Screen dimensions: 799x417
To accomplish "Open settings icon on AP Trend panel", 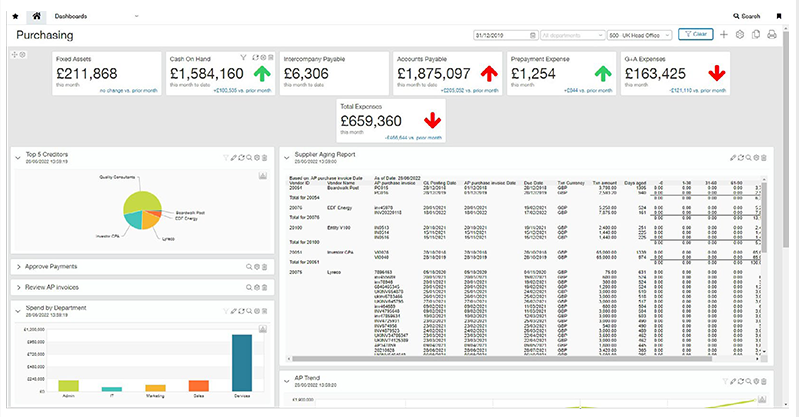I will pos(756,381).
